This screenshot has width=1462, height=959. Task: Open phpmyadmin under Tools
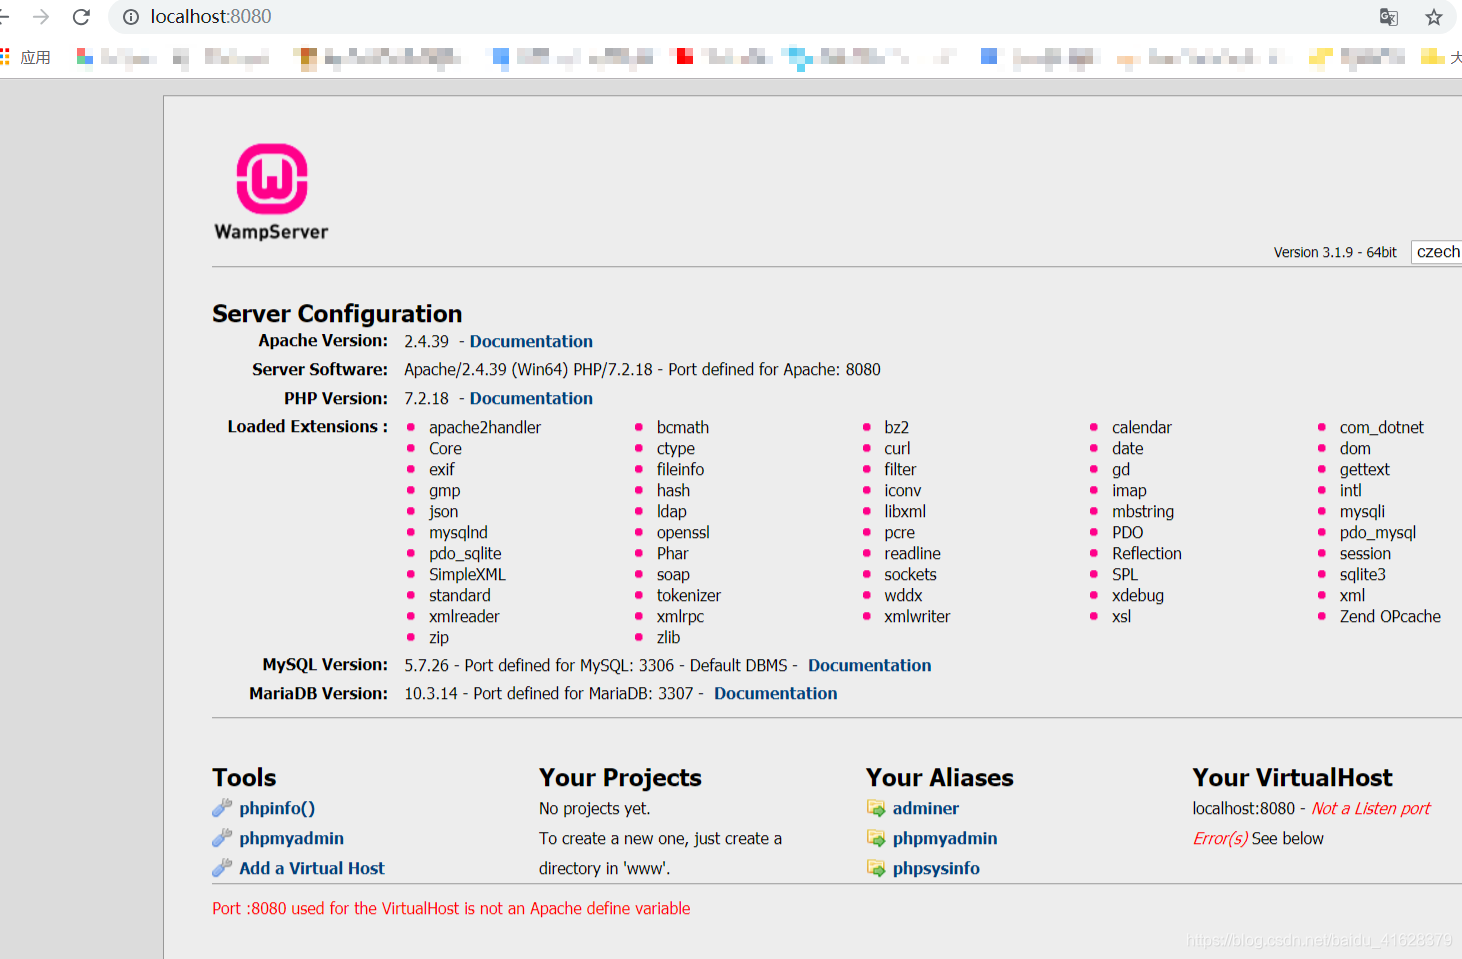click(x=291, y=838)
